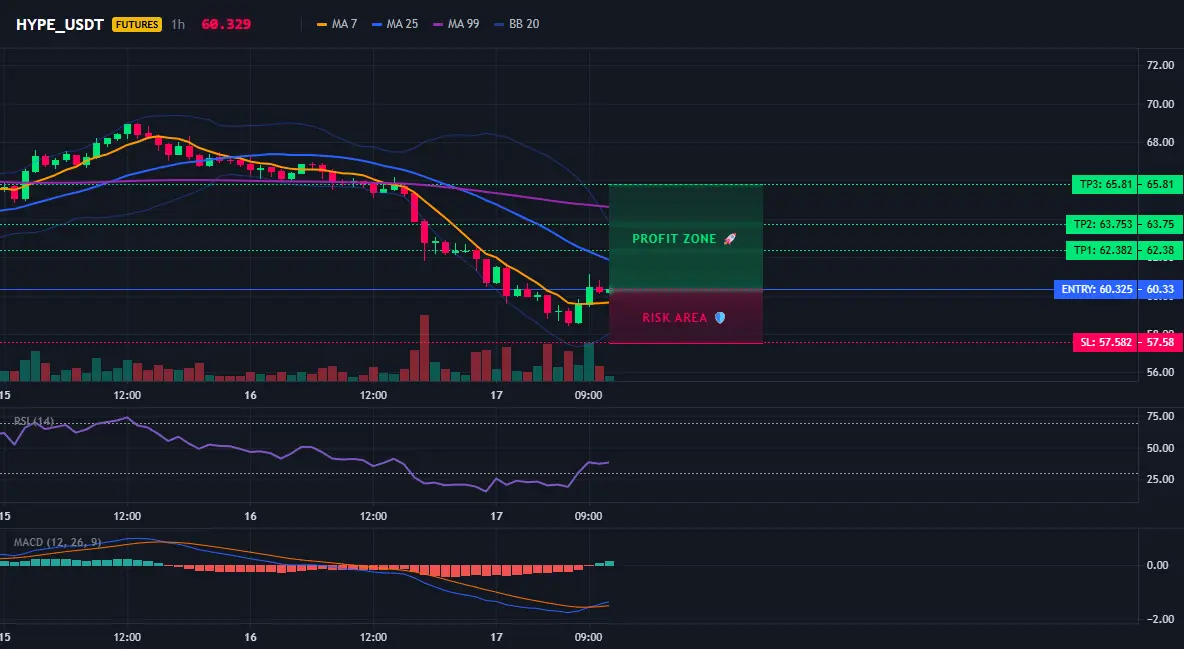Screen dimensions: 1184x649
Task: Click 72.00 on the price axis
Action: click(x=1160, y=66)
